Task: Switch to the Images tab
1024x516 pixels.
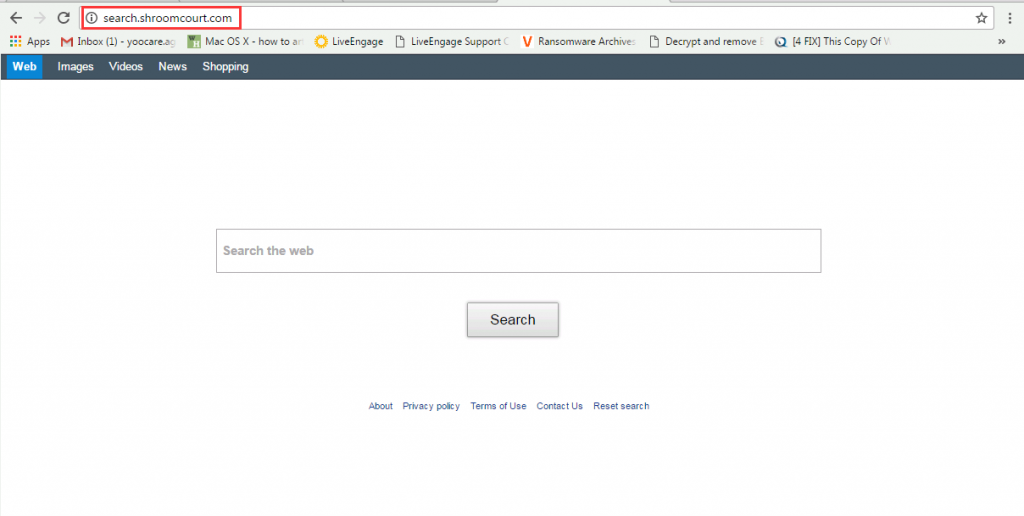Action: [75, 67]
